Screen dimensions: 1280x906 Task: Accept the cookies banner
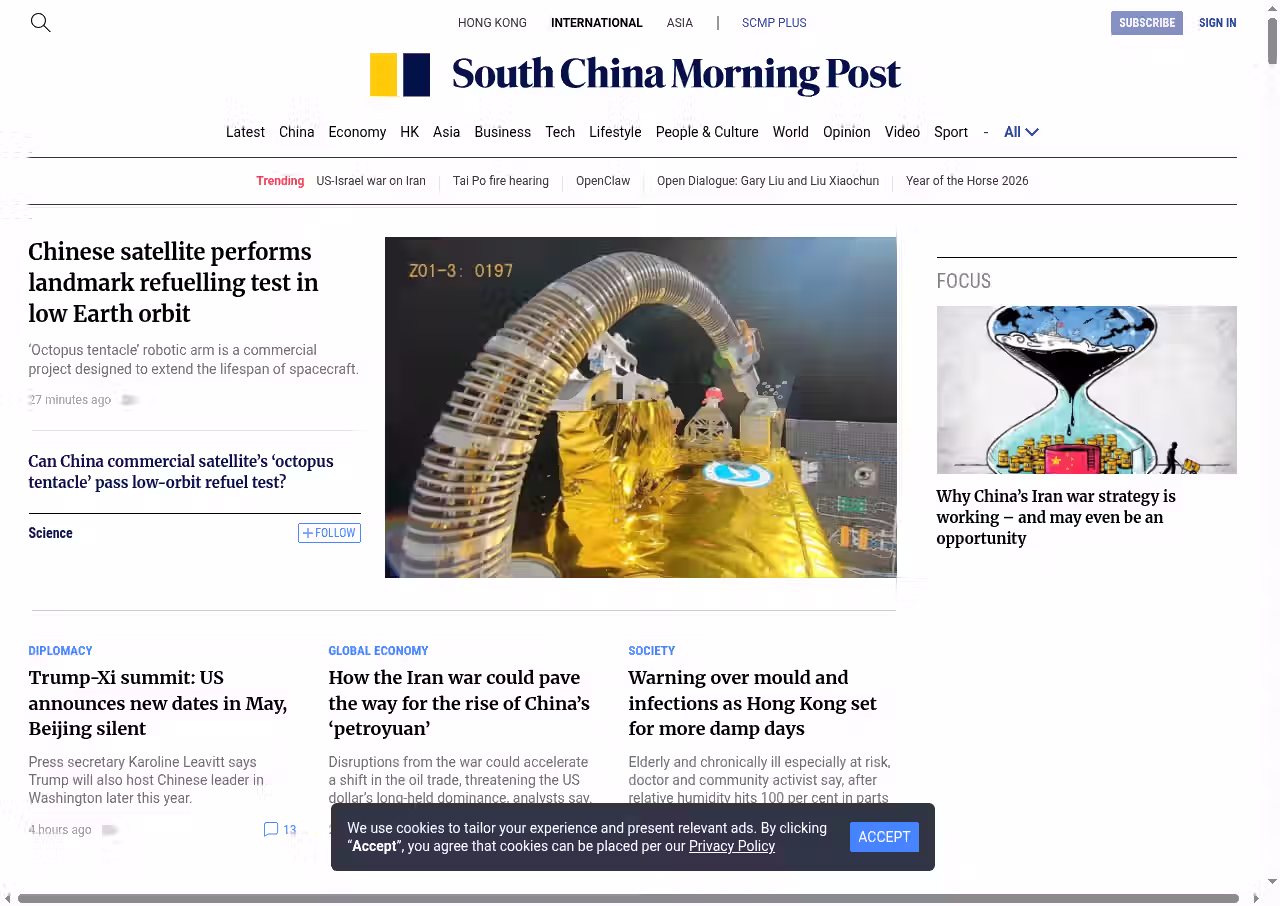pyautogui.click(x=884, y=837)
